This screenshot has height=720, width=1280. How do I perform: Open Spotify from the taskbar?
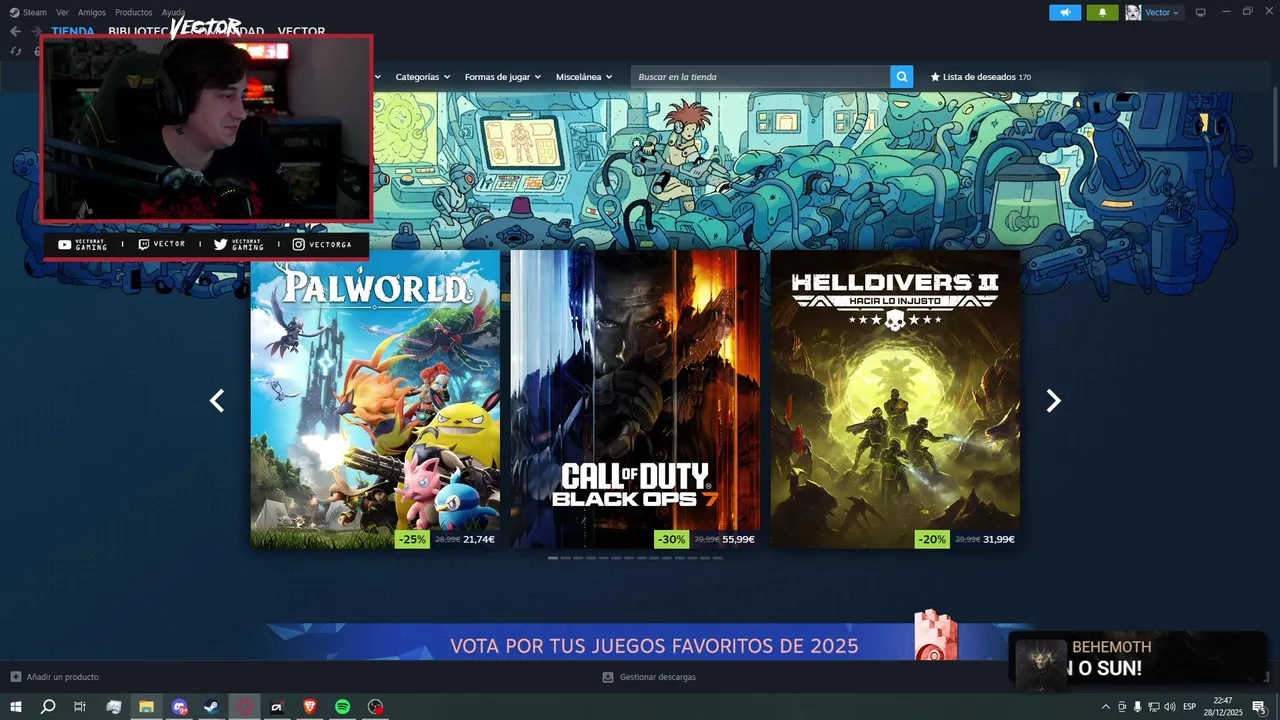(342, 707)
